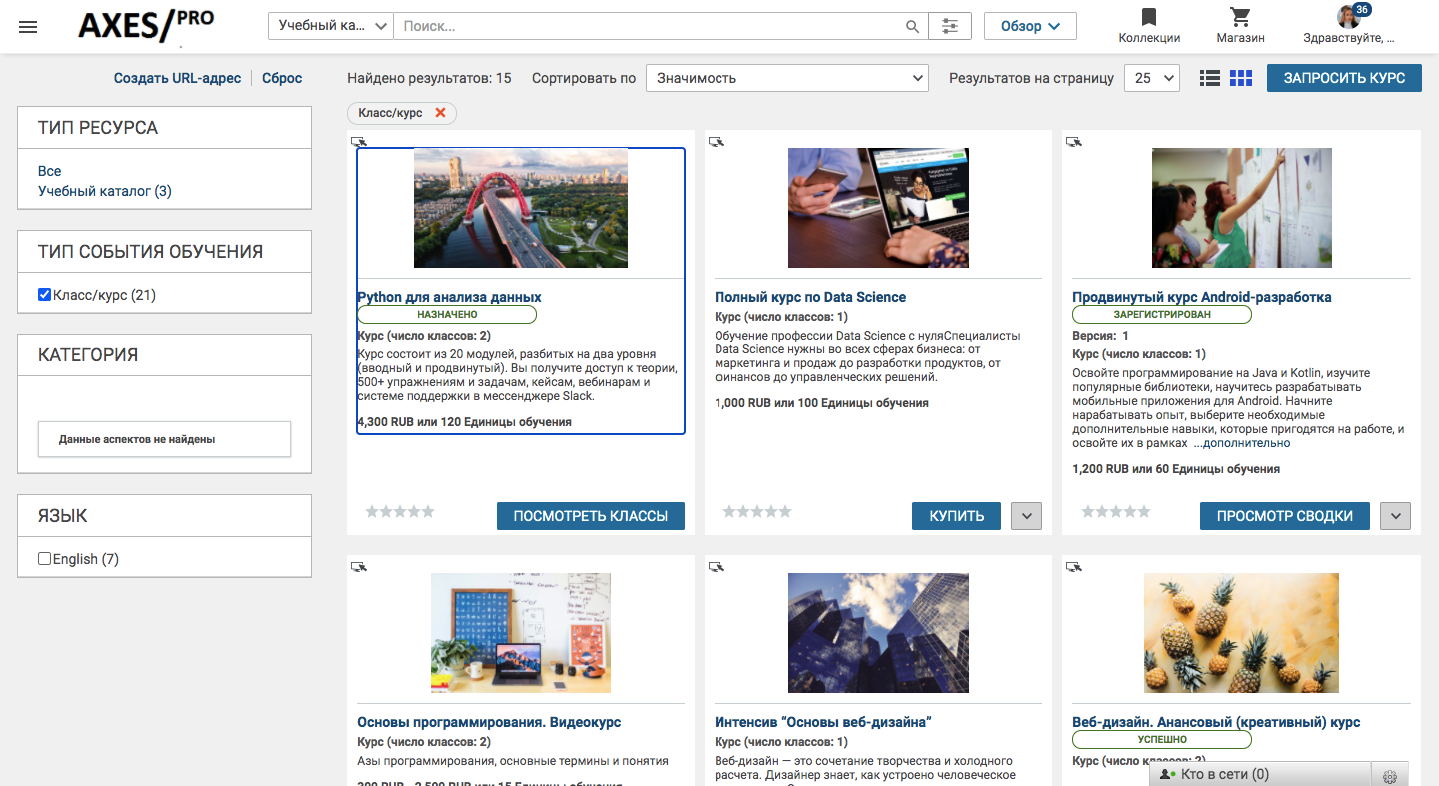Click Просмотр сводки button
The image size is (1439, 786).
click(x=1285, y=516)
